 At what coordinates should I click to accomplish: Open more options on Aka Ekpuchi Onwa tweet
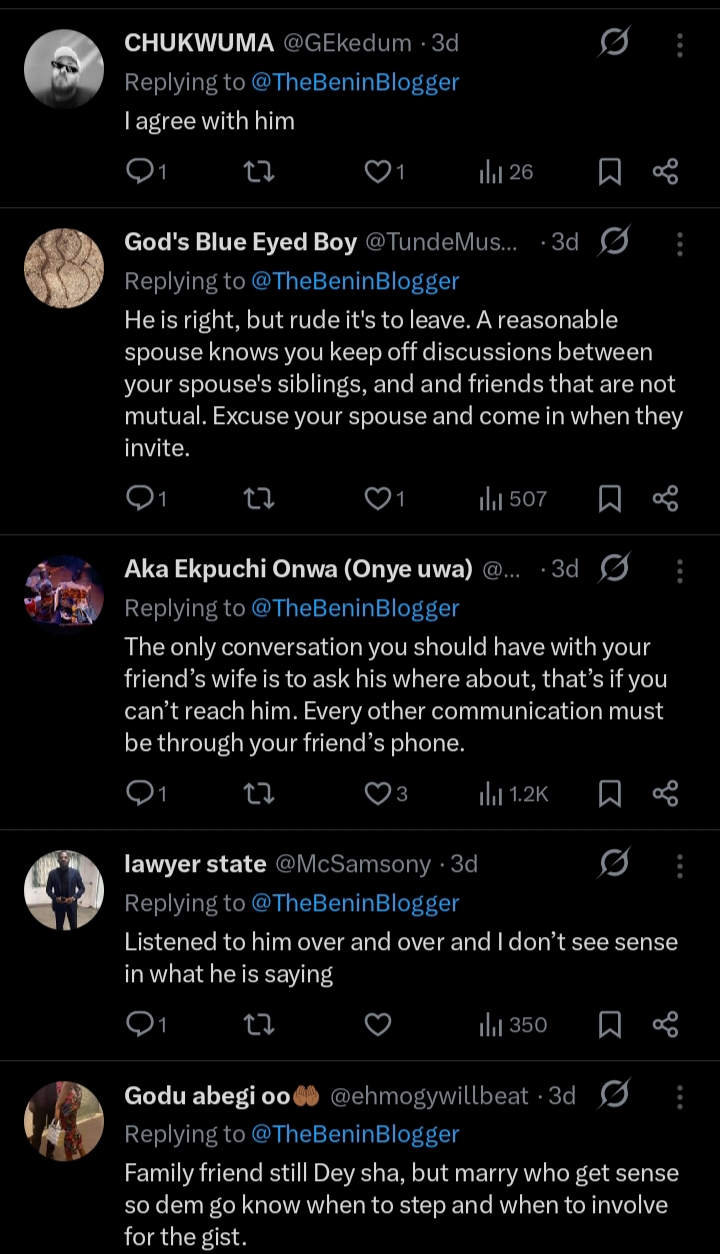click(680, 570)
